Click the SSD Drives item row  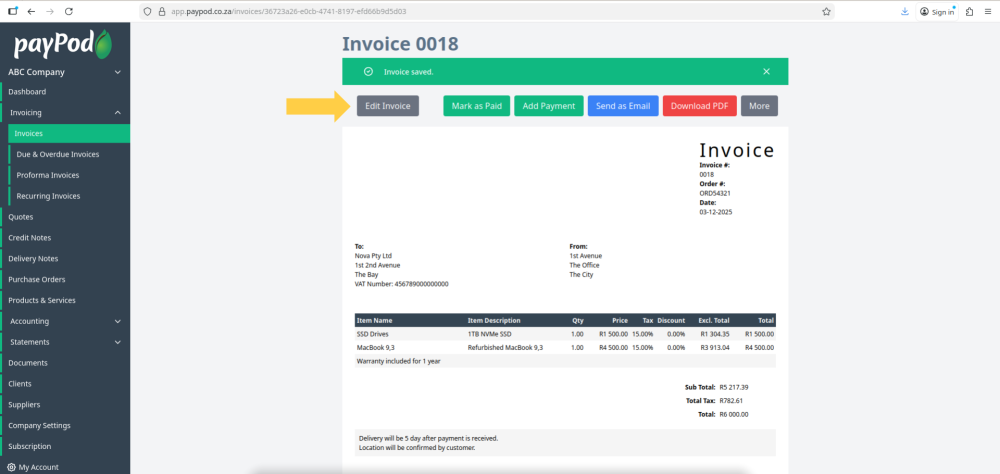tap(565, 334)
